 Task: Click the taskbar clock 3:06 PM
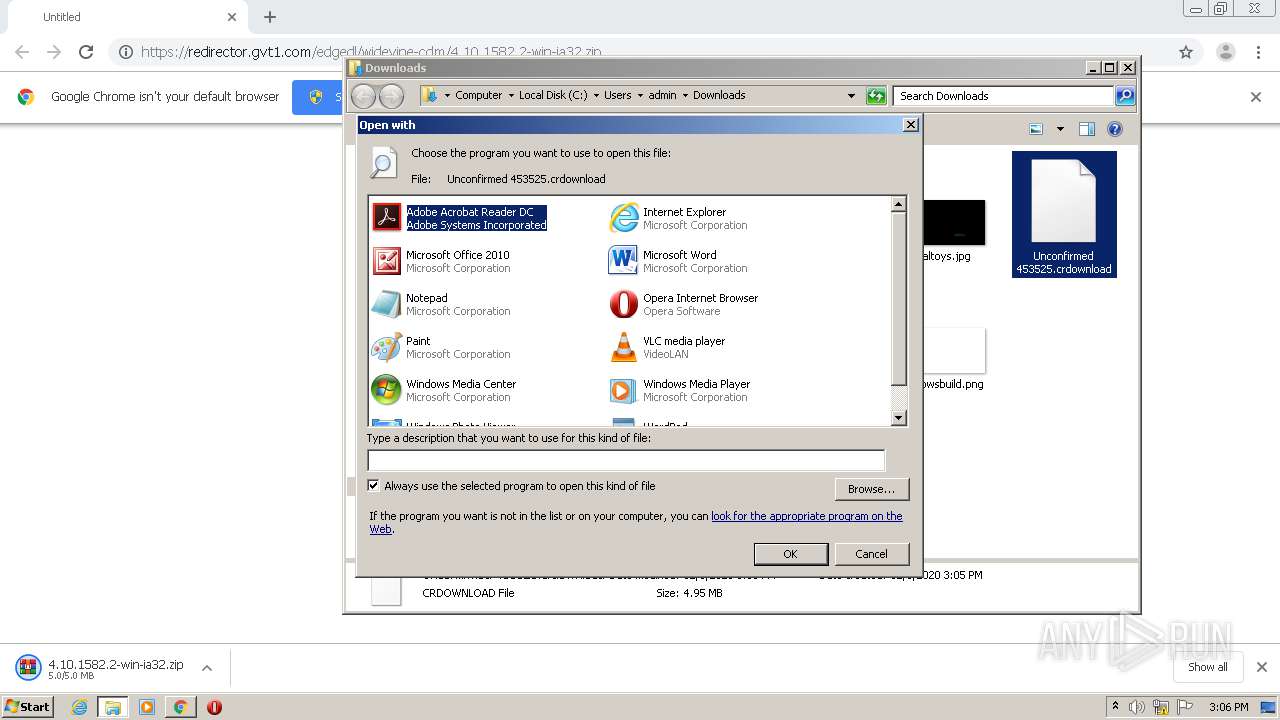(1228, 707)
